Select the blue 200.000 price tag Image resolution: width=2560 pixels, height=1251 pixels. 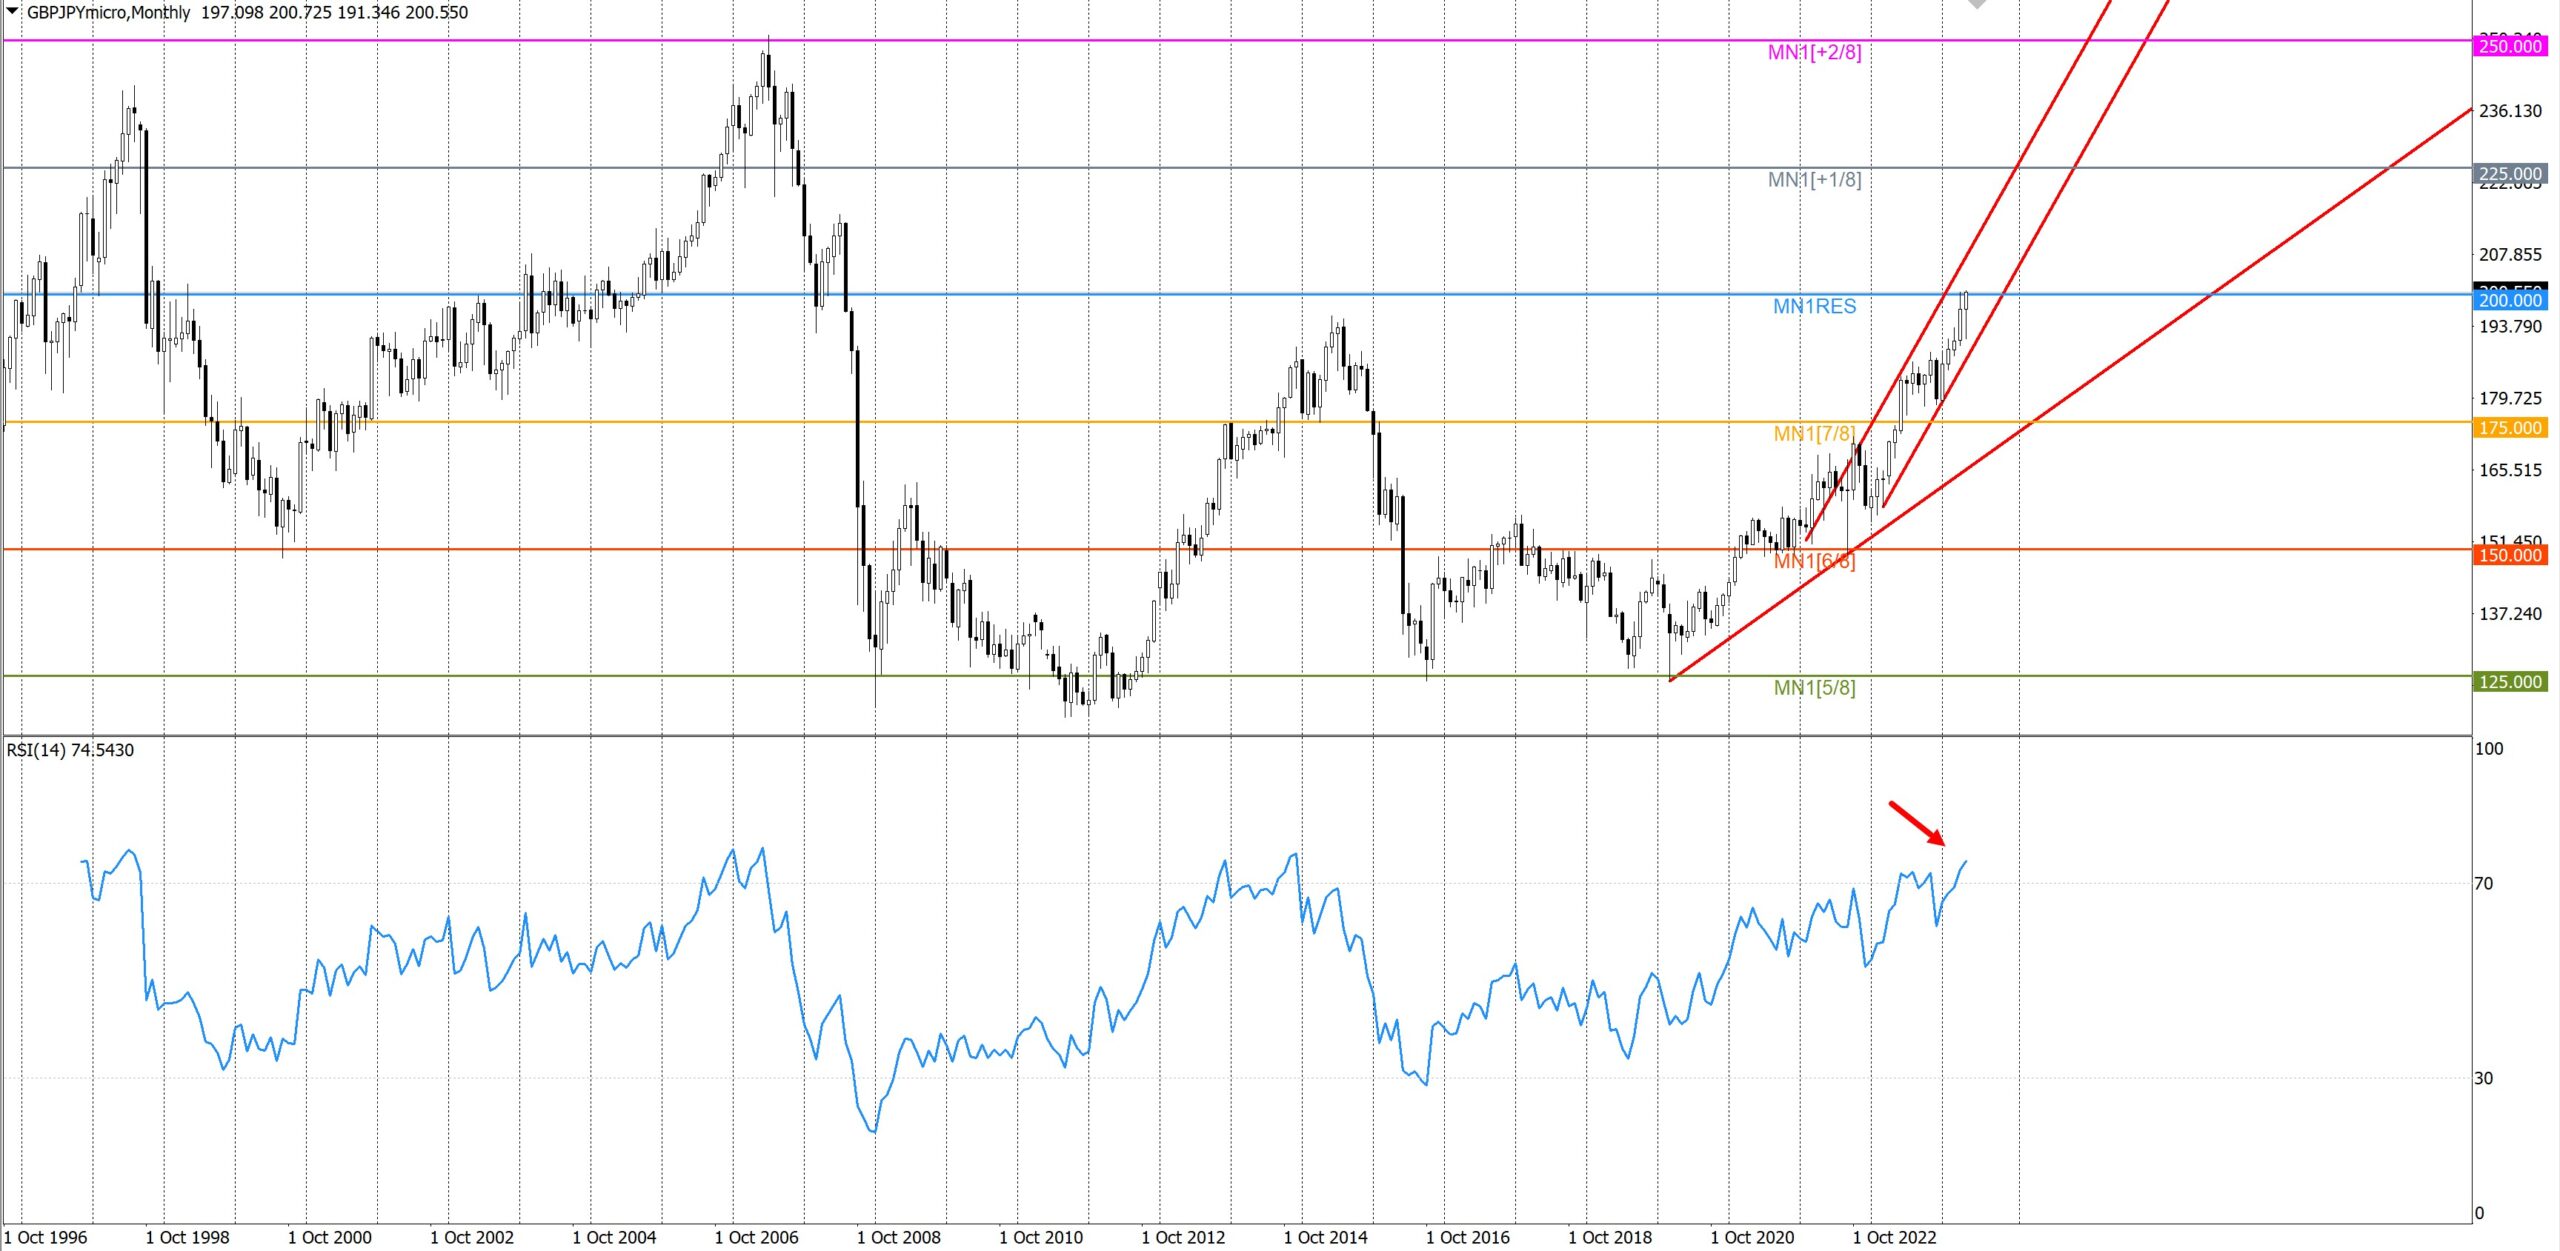pos(2508,300)
